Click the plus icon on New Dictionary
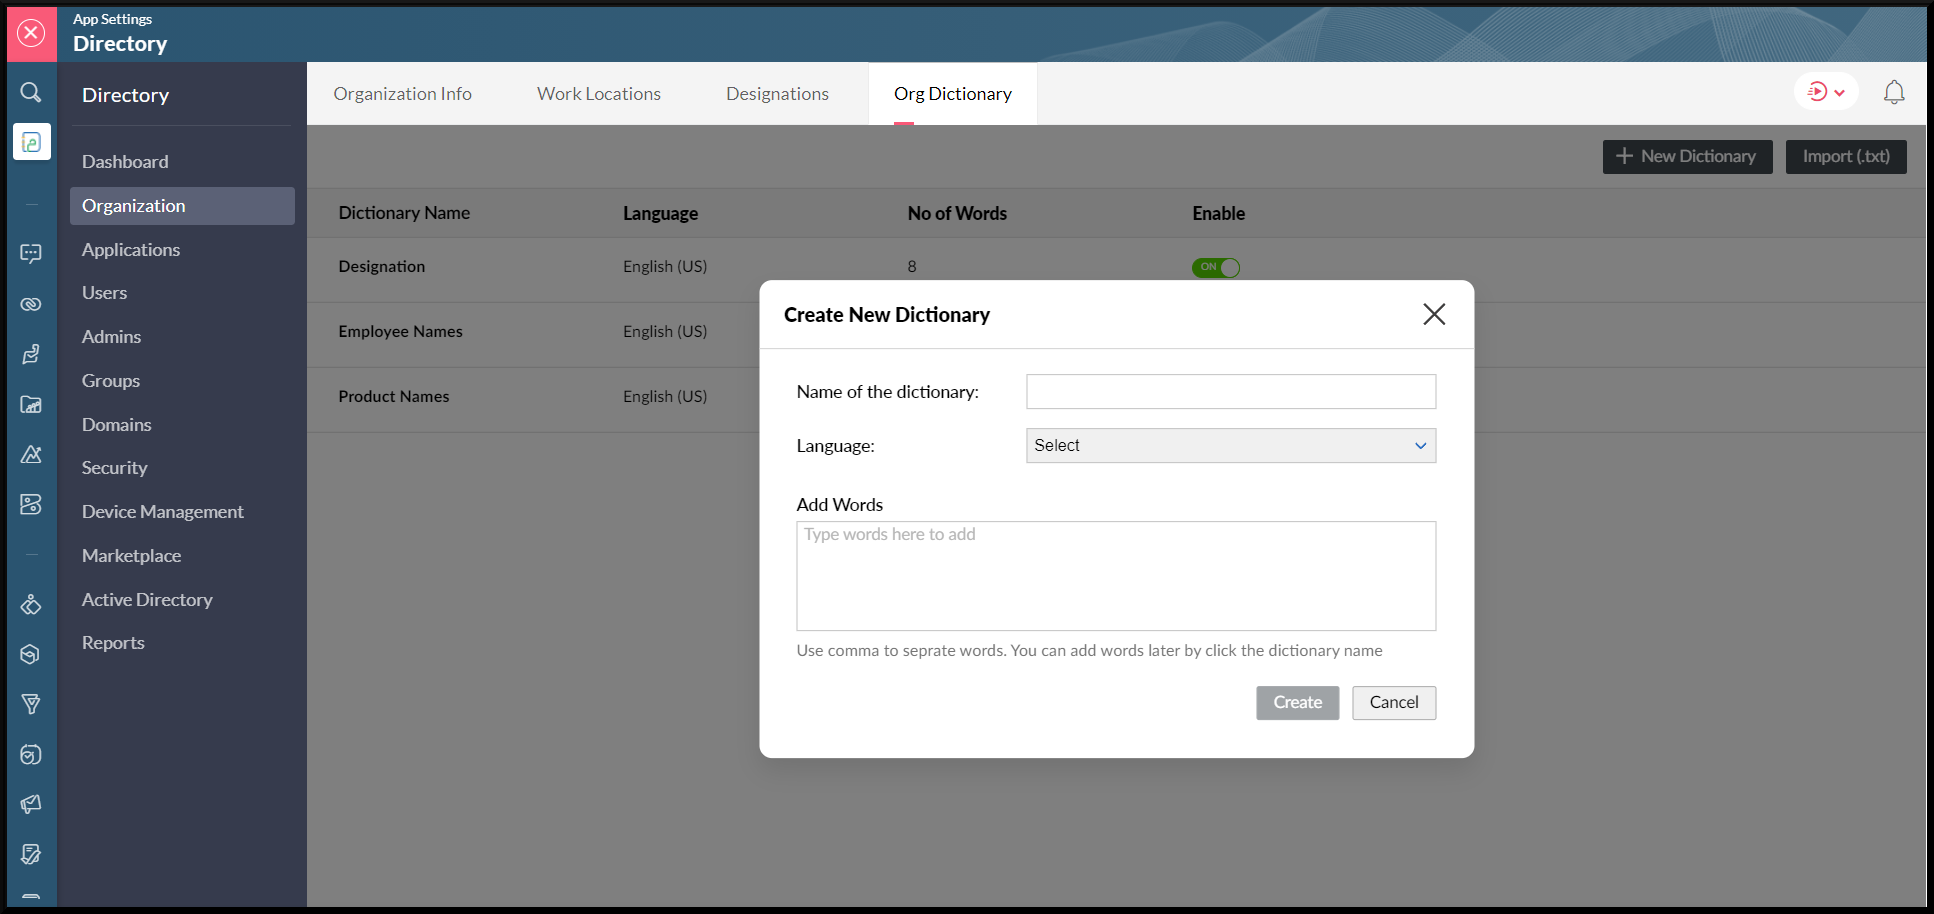Screen dimensions: 1934x914 1624,156
